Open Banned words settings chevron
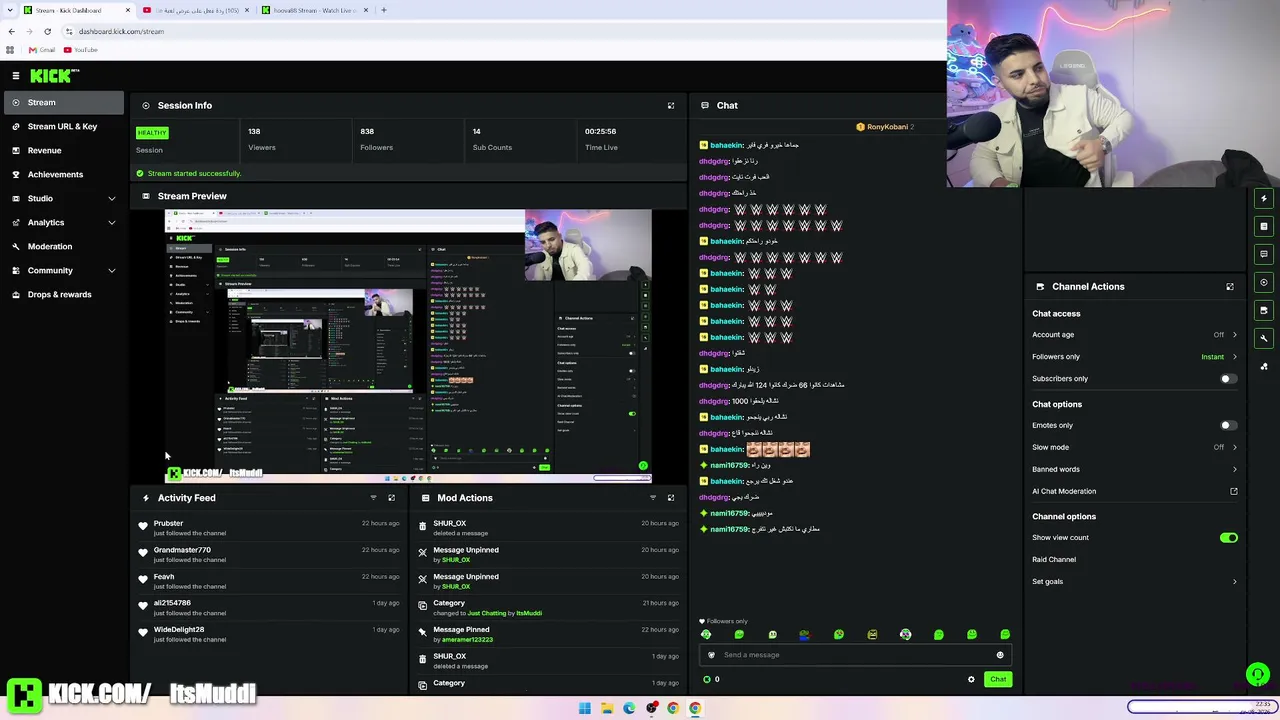 [1234, 469]
